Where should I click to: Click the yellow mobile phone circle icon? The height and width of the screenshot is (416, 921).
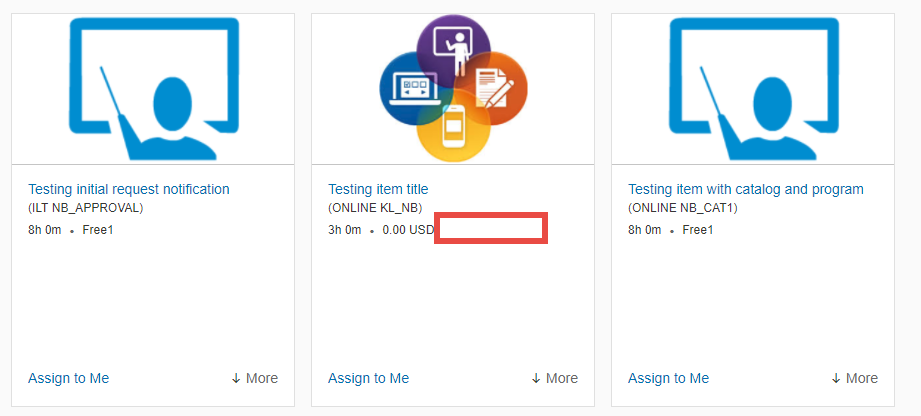pyautogui.click(x=453, y=127)
